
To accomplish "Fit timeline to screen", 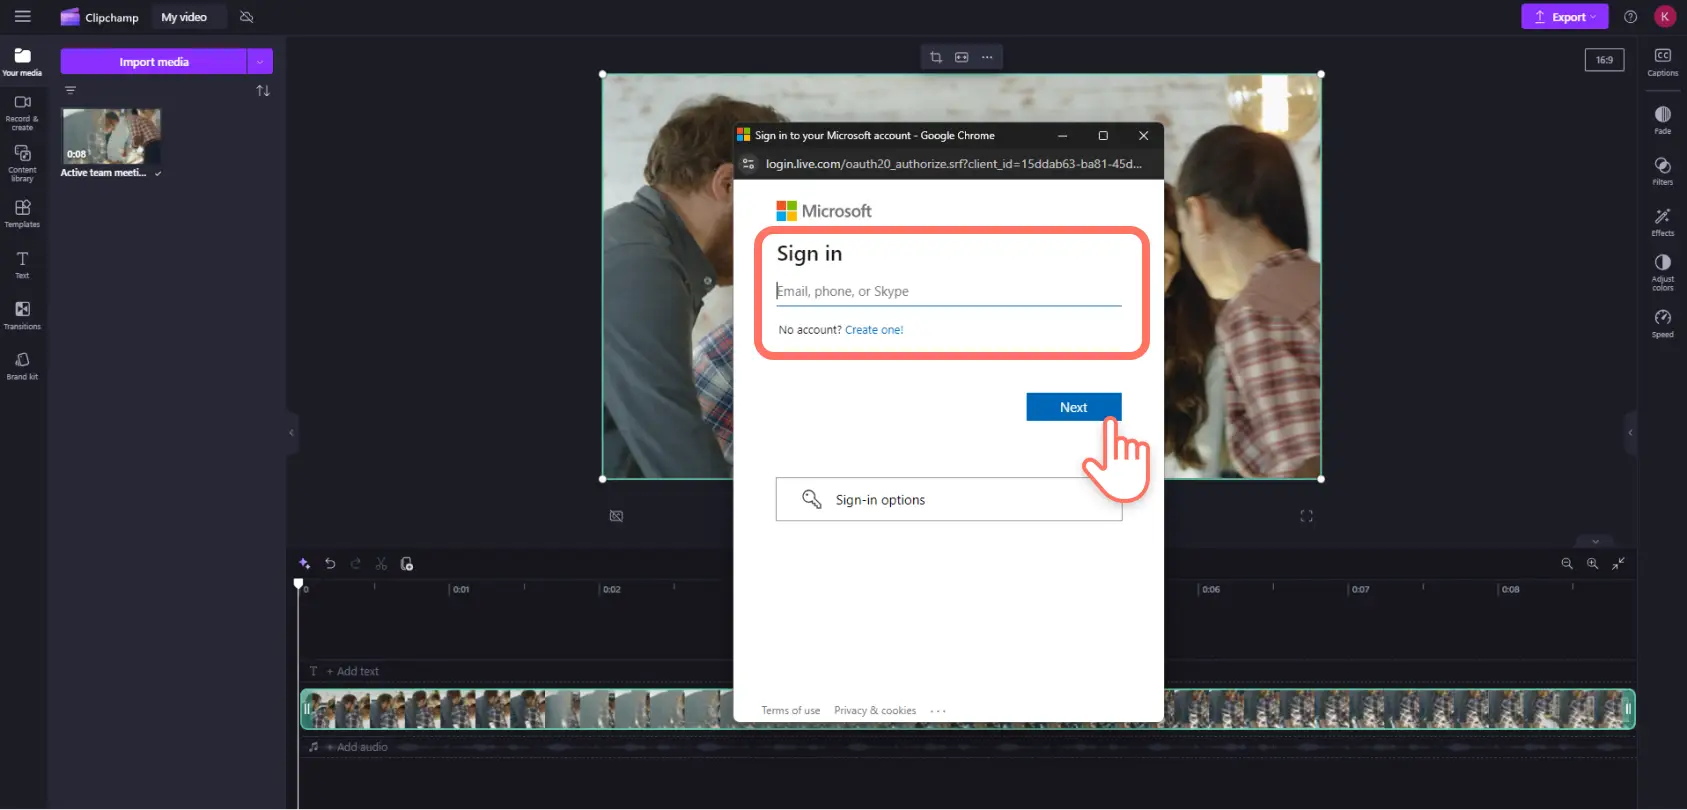I will coord(1618,564).
